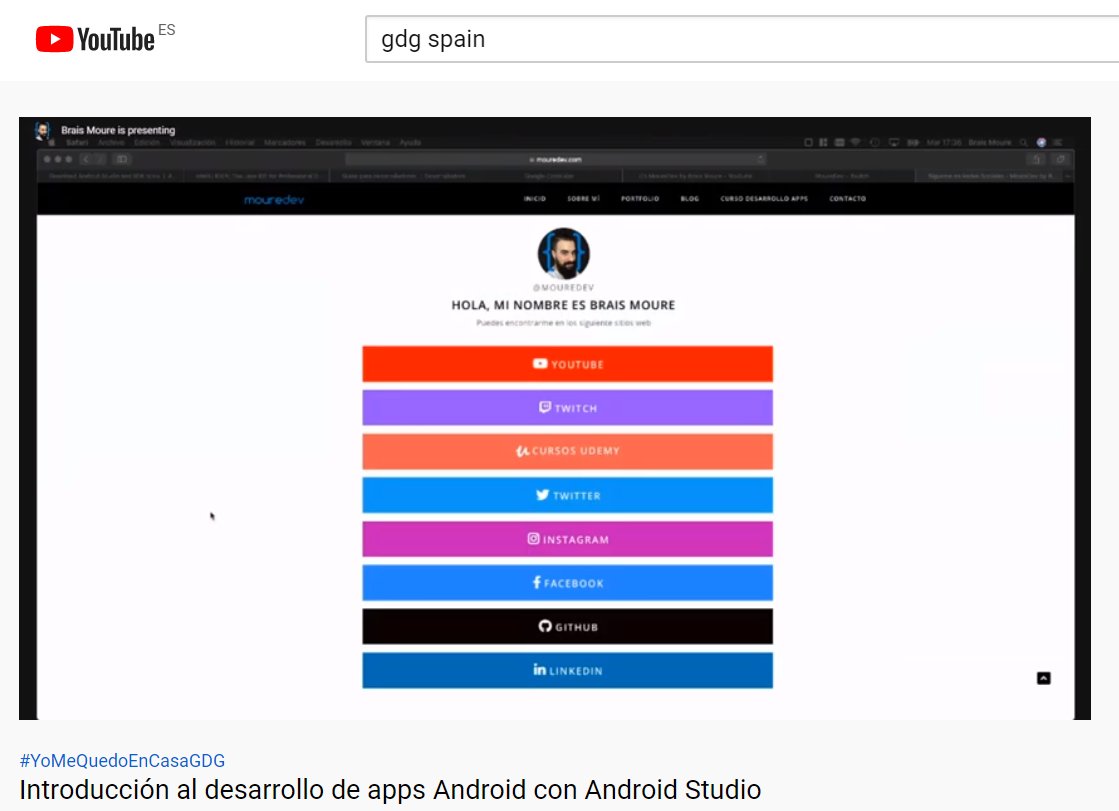Click the Instagram camera icon

(x=533, y=538)
